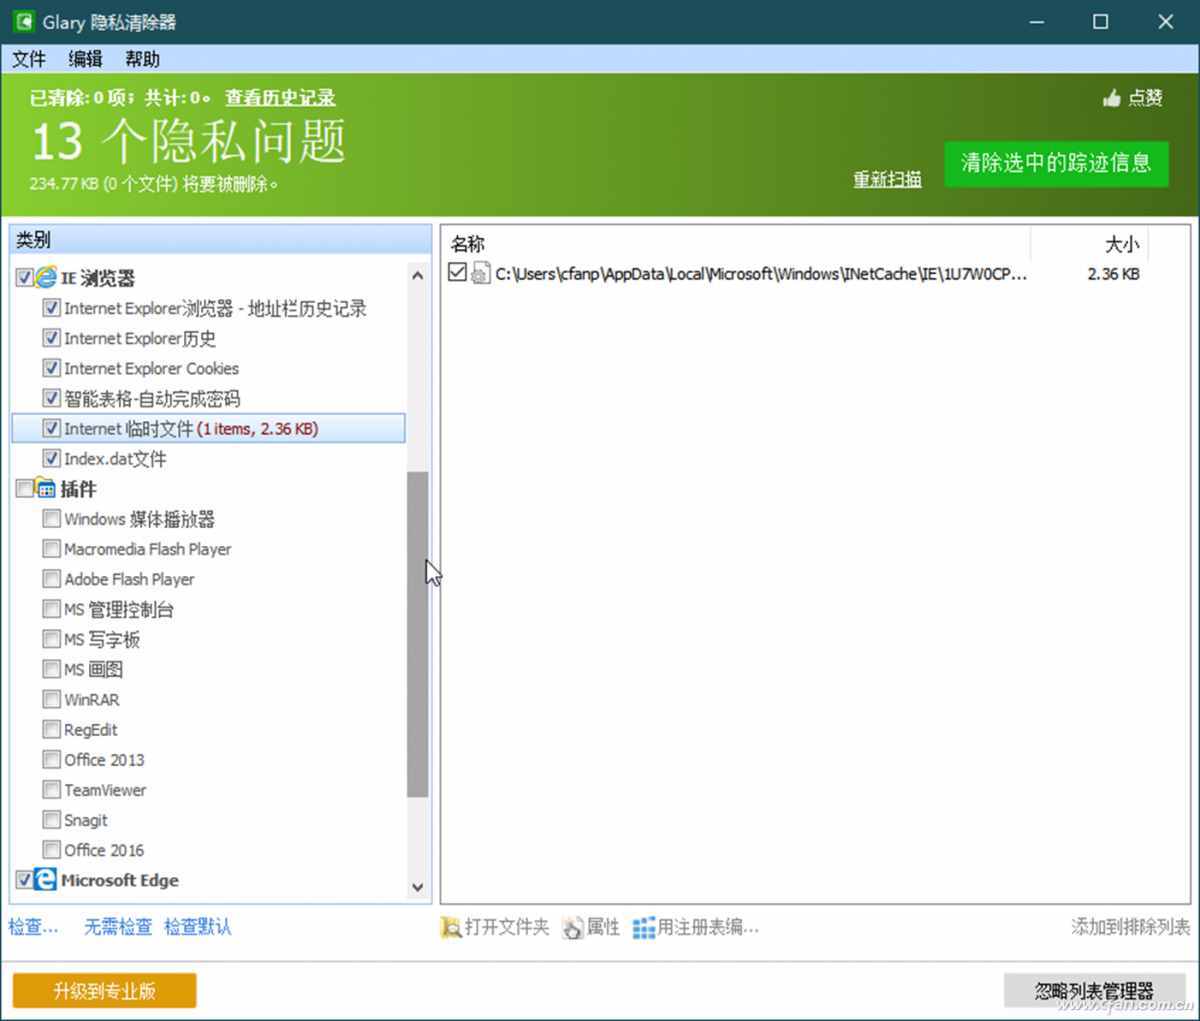Check Snagit checkbox
The height and width of the screenshot is (1021, 1200).
pos(52,819)
